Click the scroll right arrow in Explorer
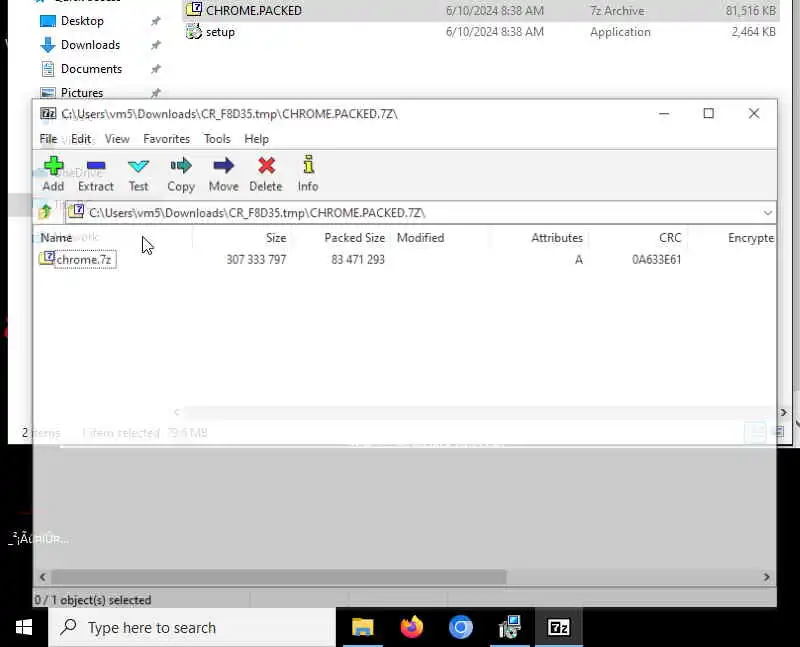The height and width of the screenshot is (647, 800). pos(784,412)
